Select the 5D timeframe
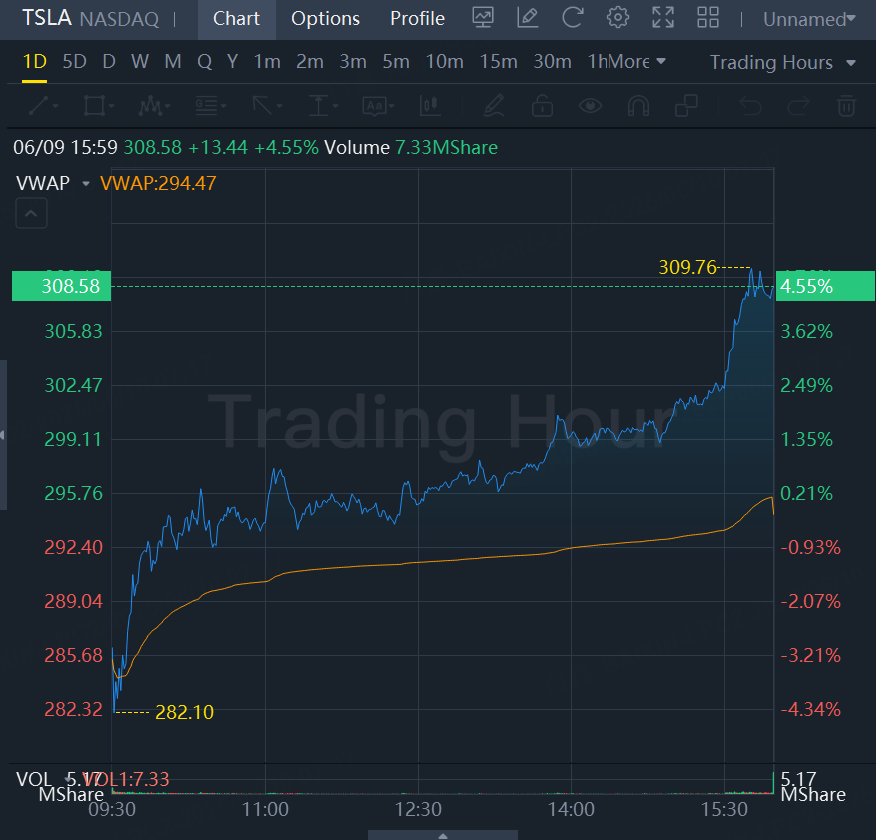876x840 pixels. coord(74,62)
